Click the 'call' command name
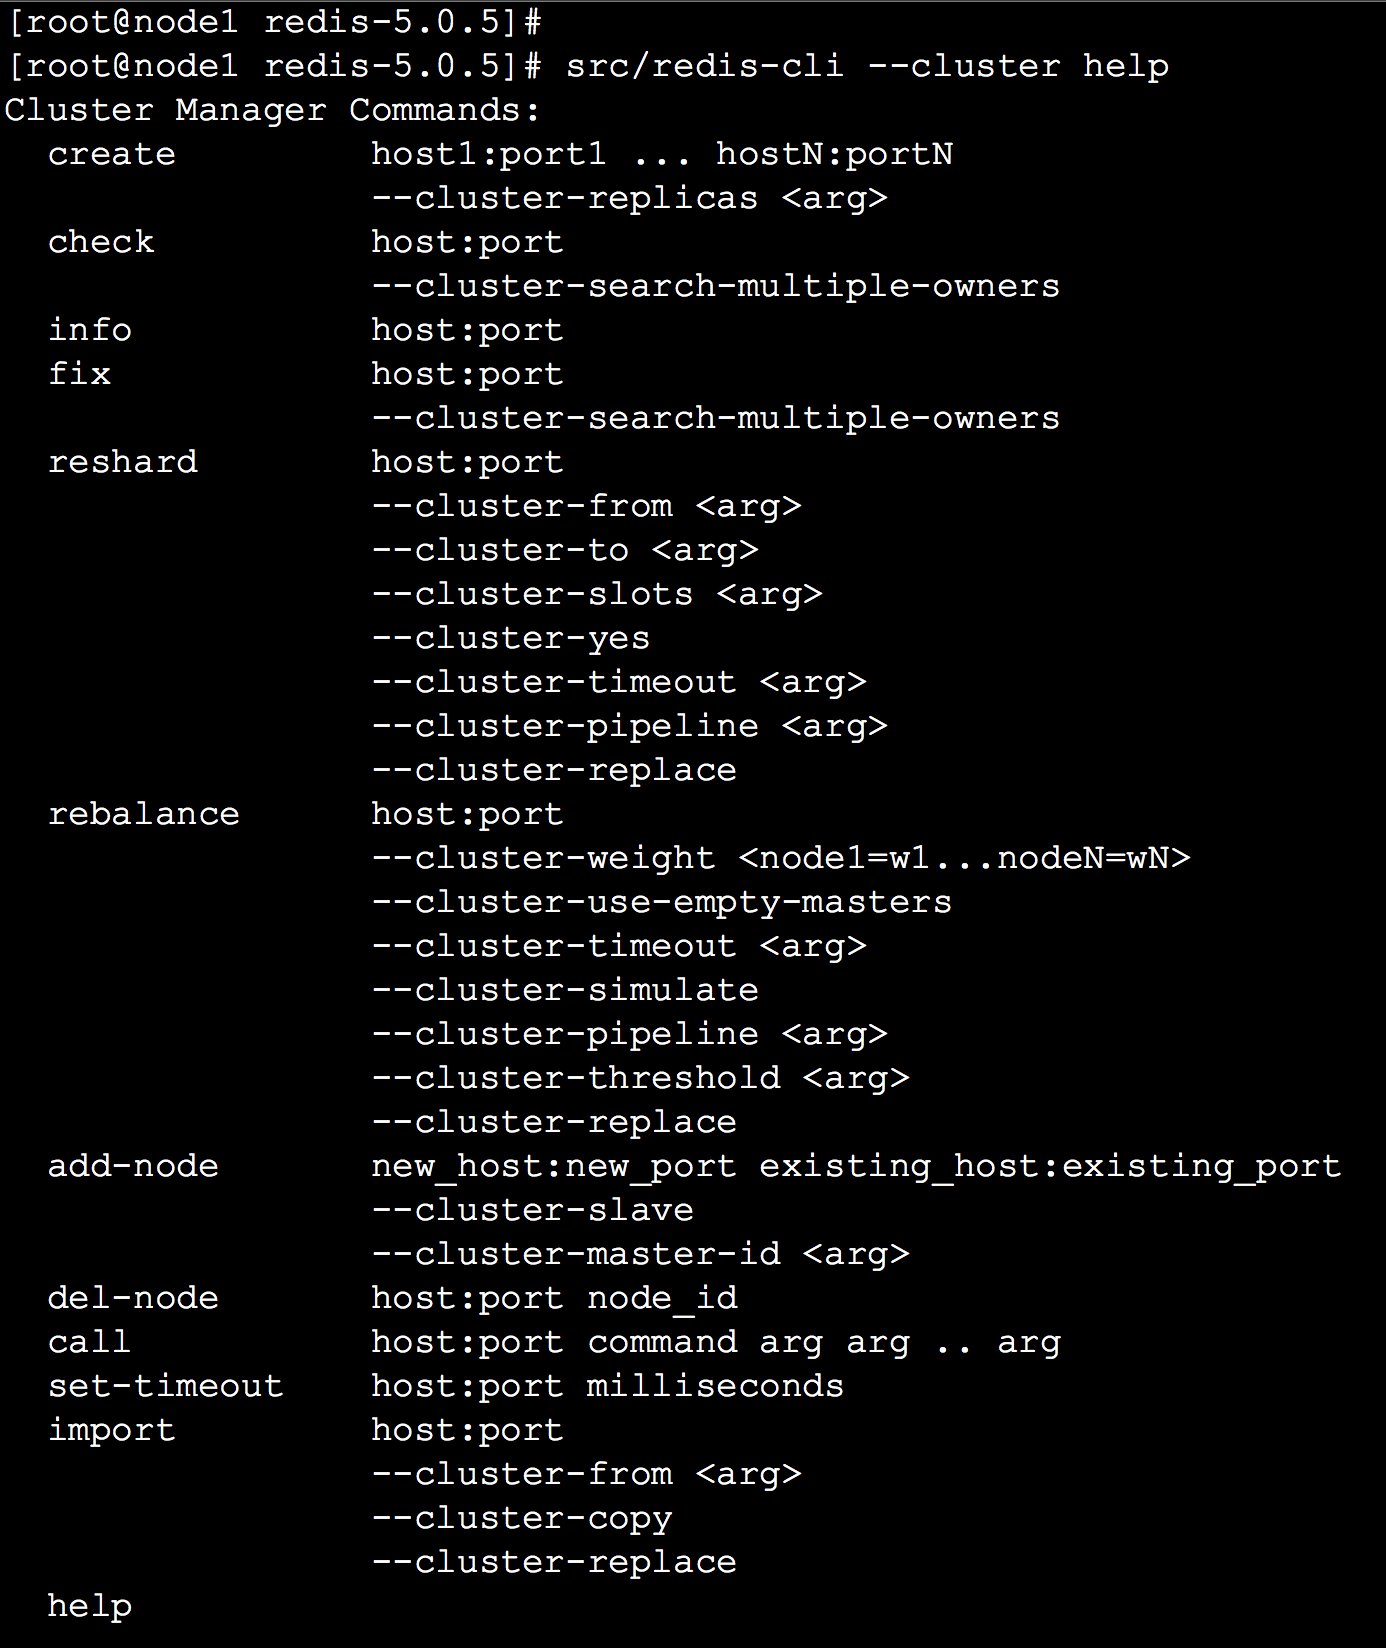Screen dimensions: 1386x1648 click(x=90, y=1343)
